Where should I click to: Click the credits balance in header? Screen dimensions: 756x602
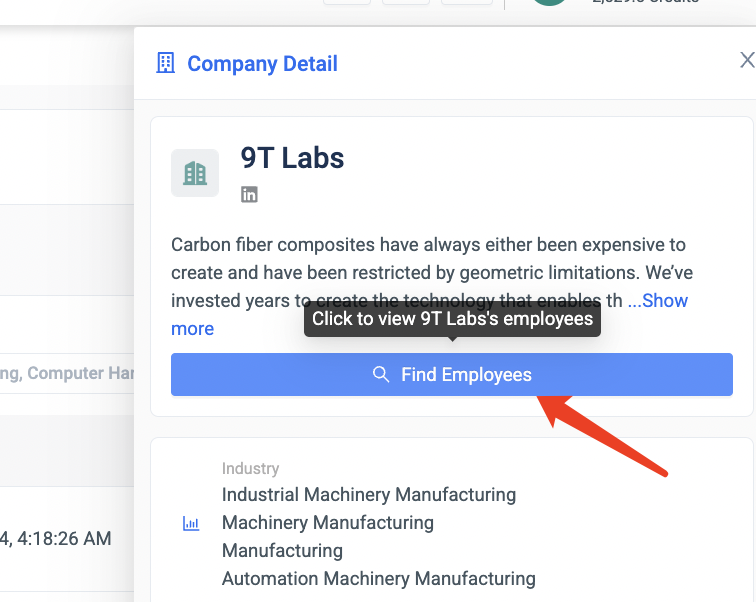(x=645, y=2)
